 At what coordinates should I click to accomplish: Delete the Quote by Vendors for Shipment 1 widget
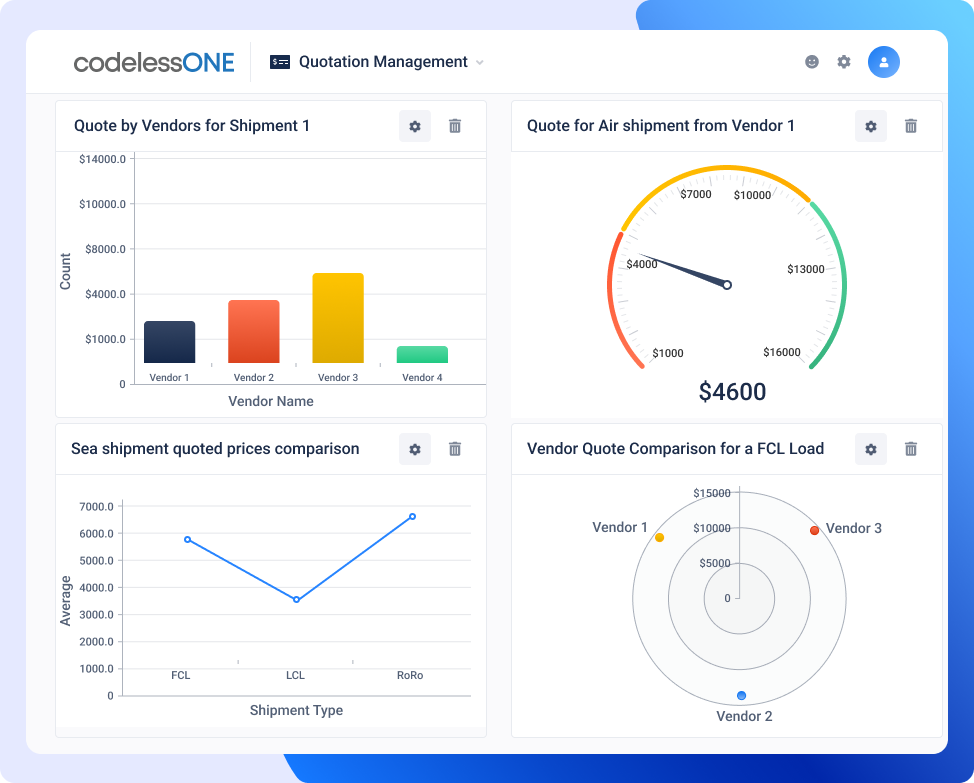pos(455,126)
